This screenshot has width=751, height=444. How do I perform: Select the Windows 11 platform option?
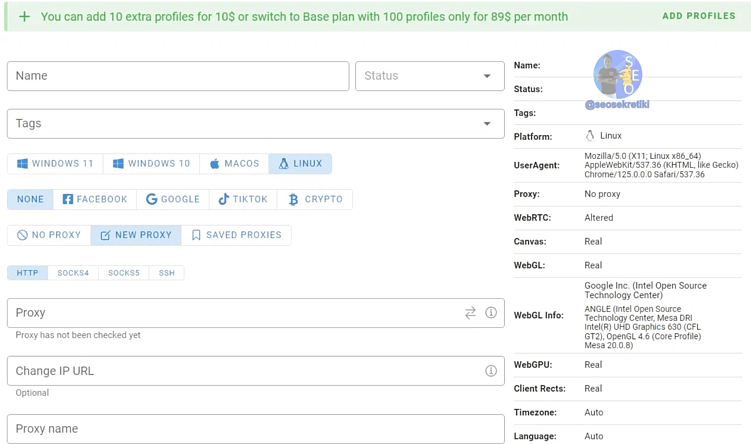click(x=55, y=164)
